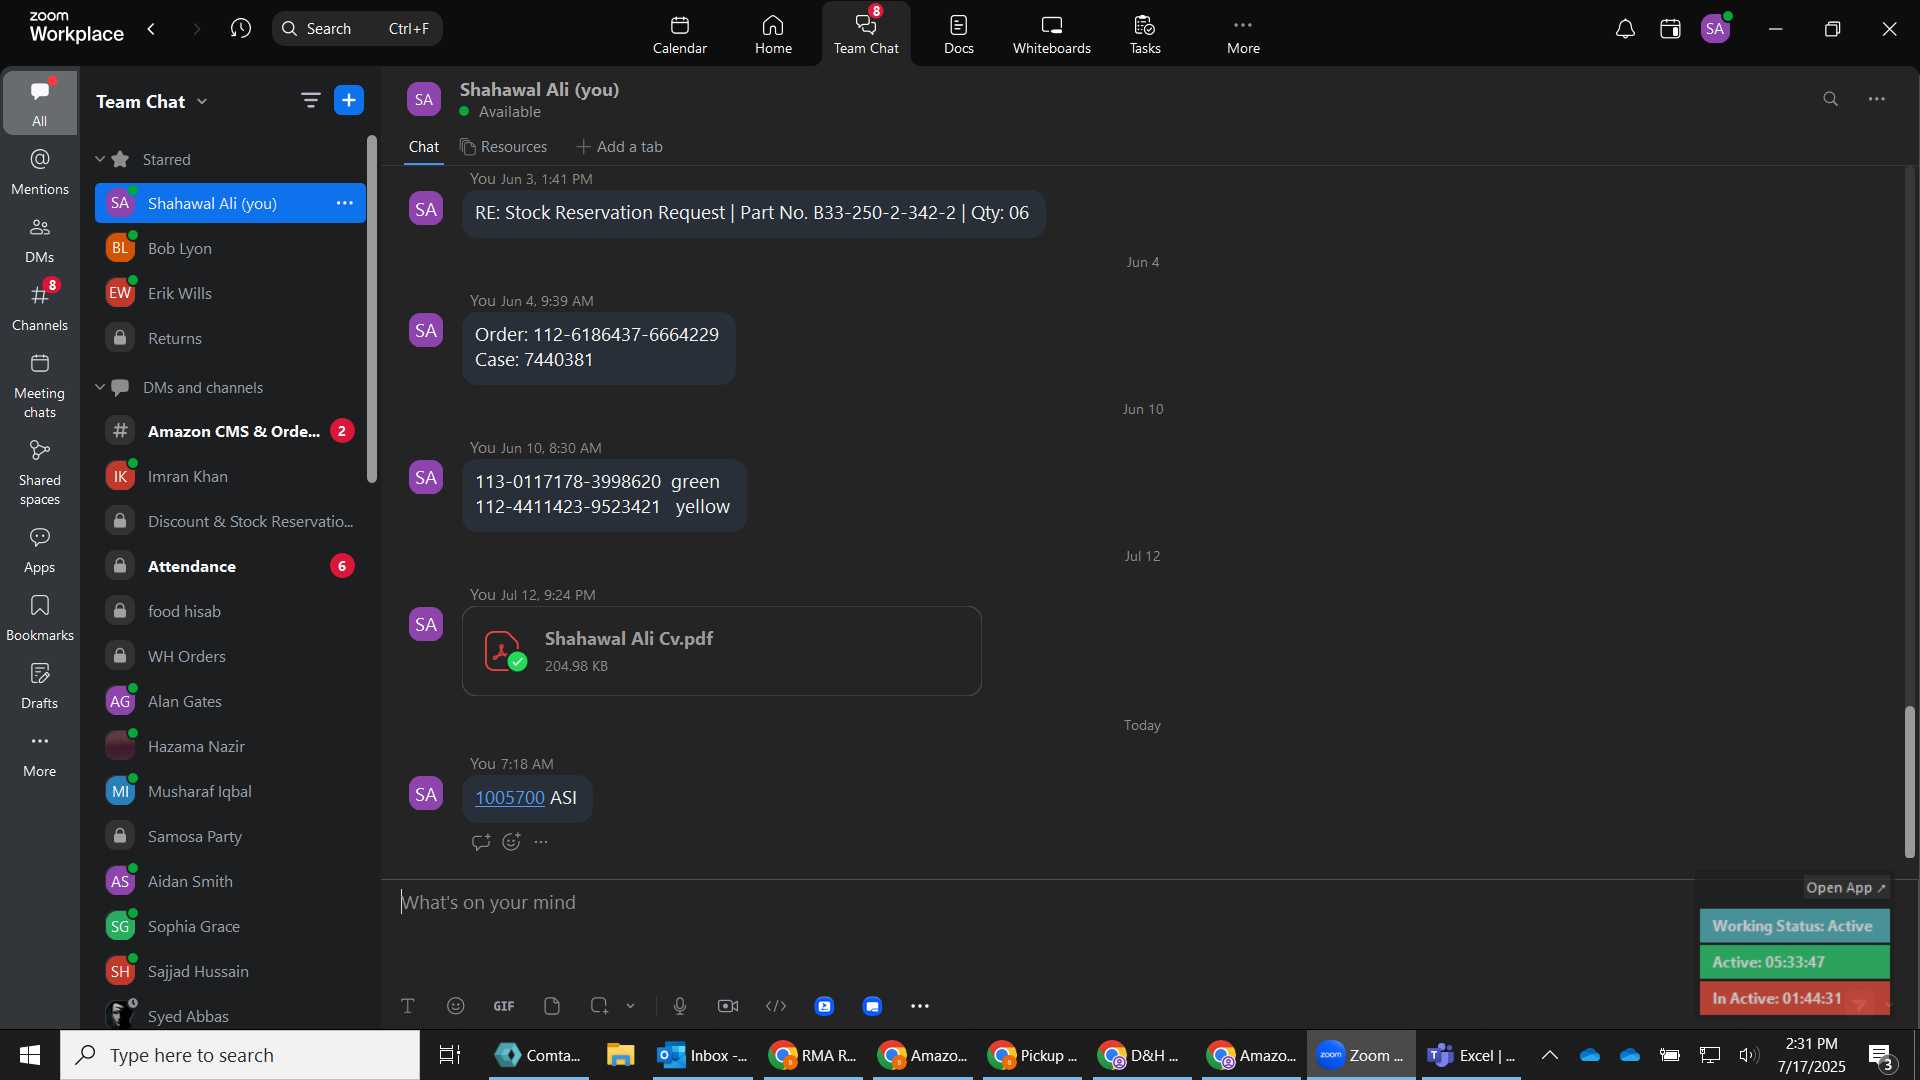The image size is (1920, 1080).
Task: Open Excel from the taskbar
Action: tap(1472, 1055)
